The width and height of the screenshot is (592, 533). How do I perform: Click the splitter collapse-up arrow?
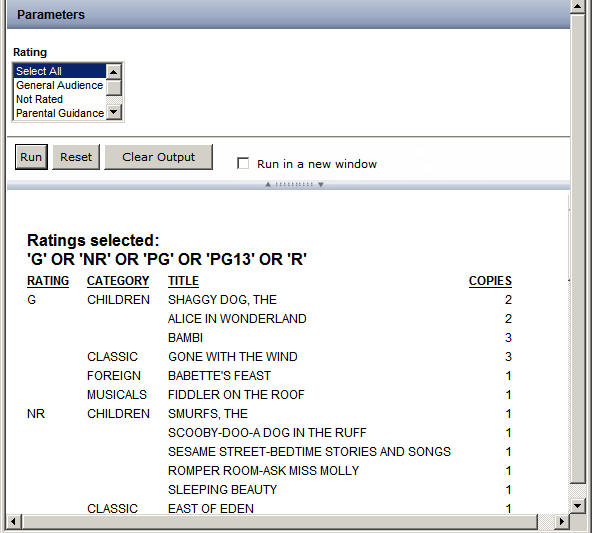coord(268,185)
